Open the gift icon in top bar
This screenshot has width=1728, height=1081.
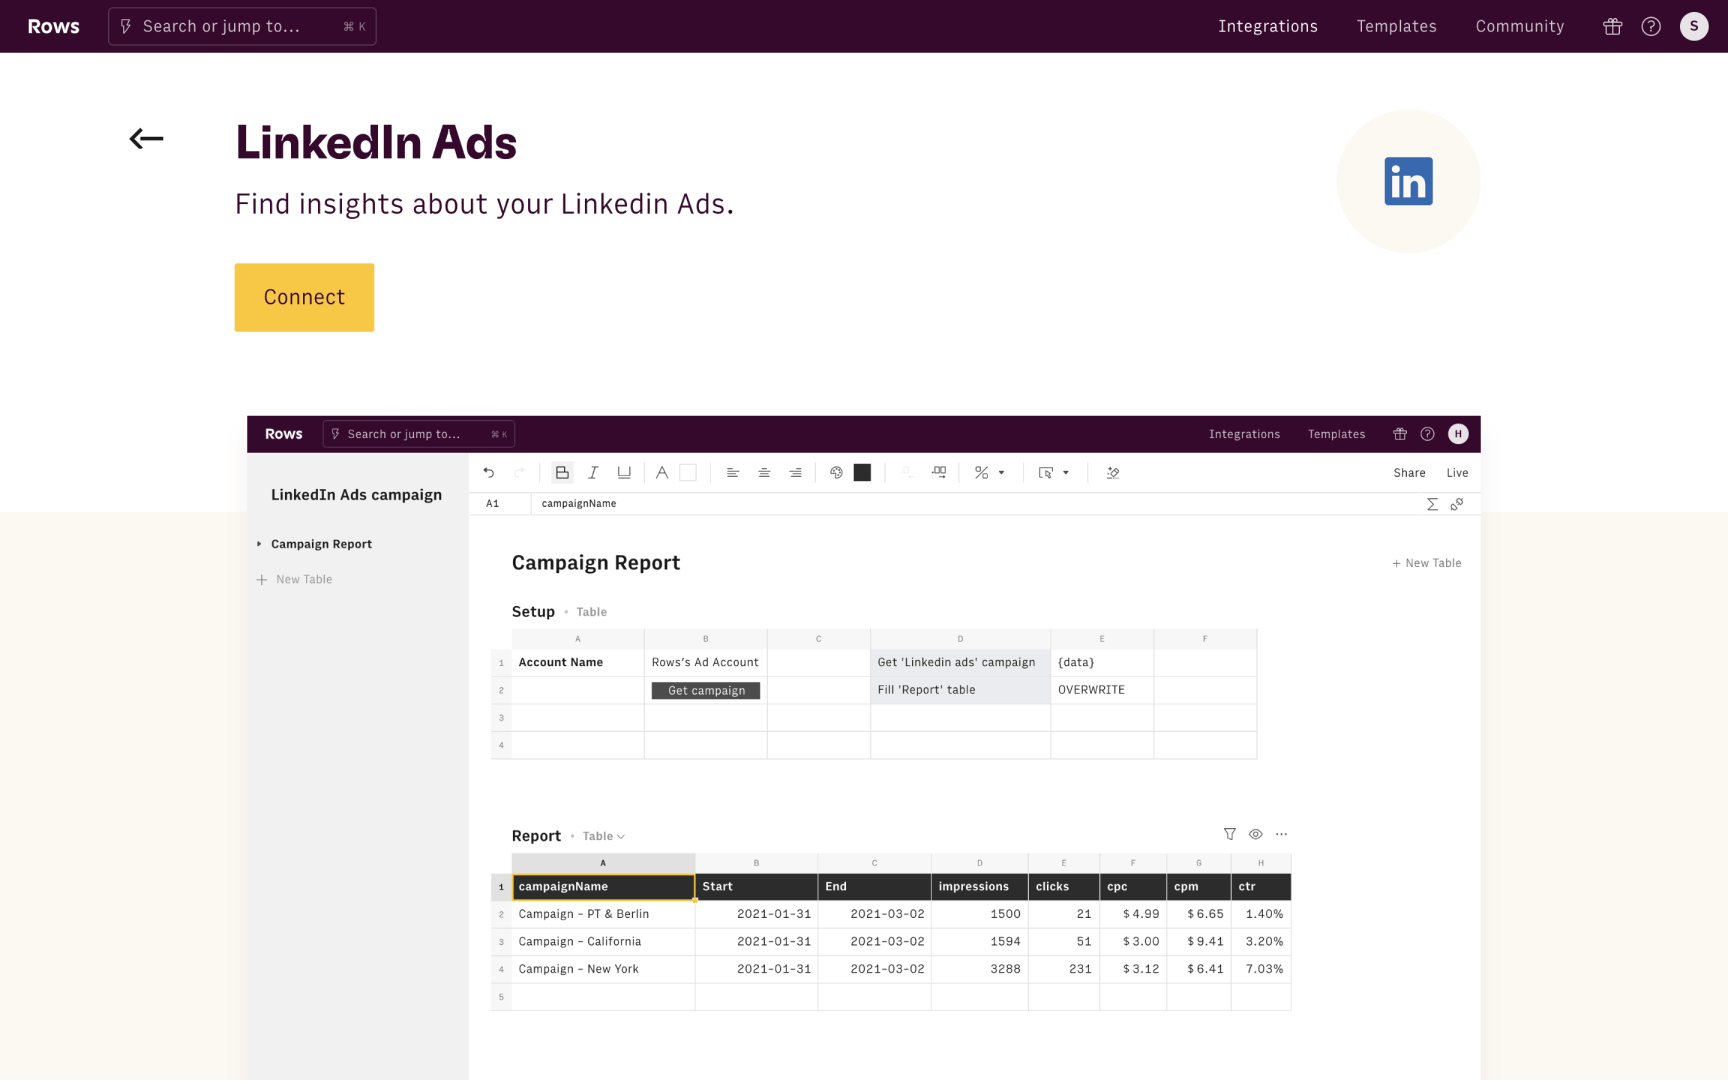coord(1612,27)
